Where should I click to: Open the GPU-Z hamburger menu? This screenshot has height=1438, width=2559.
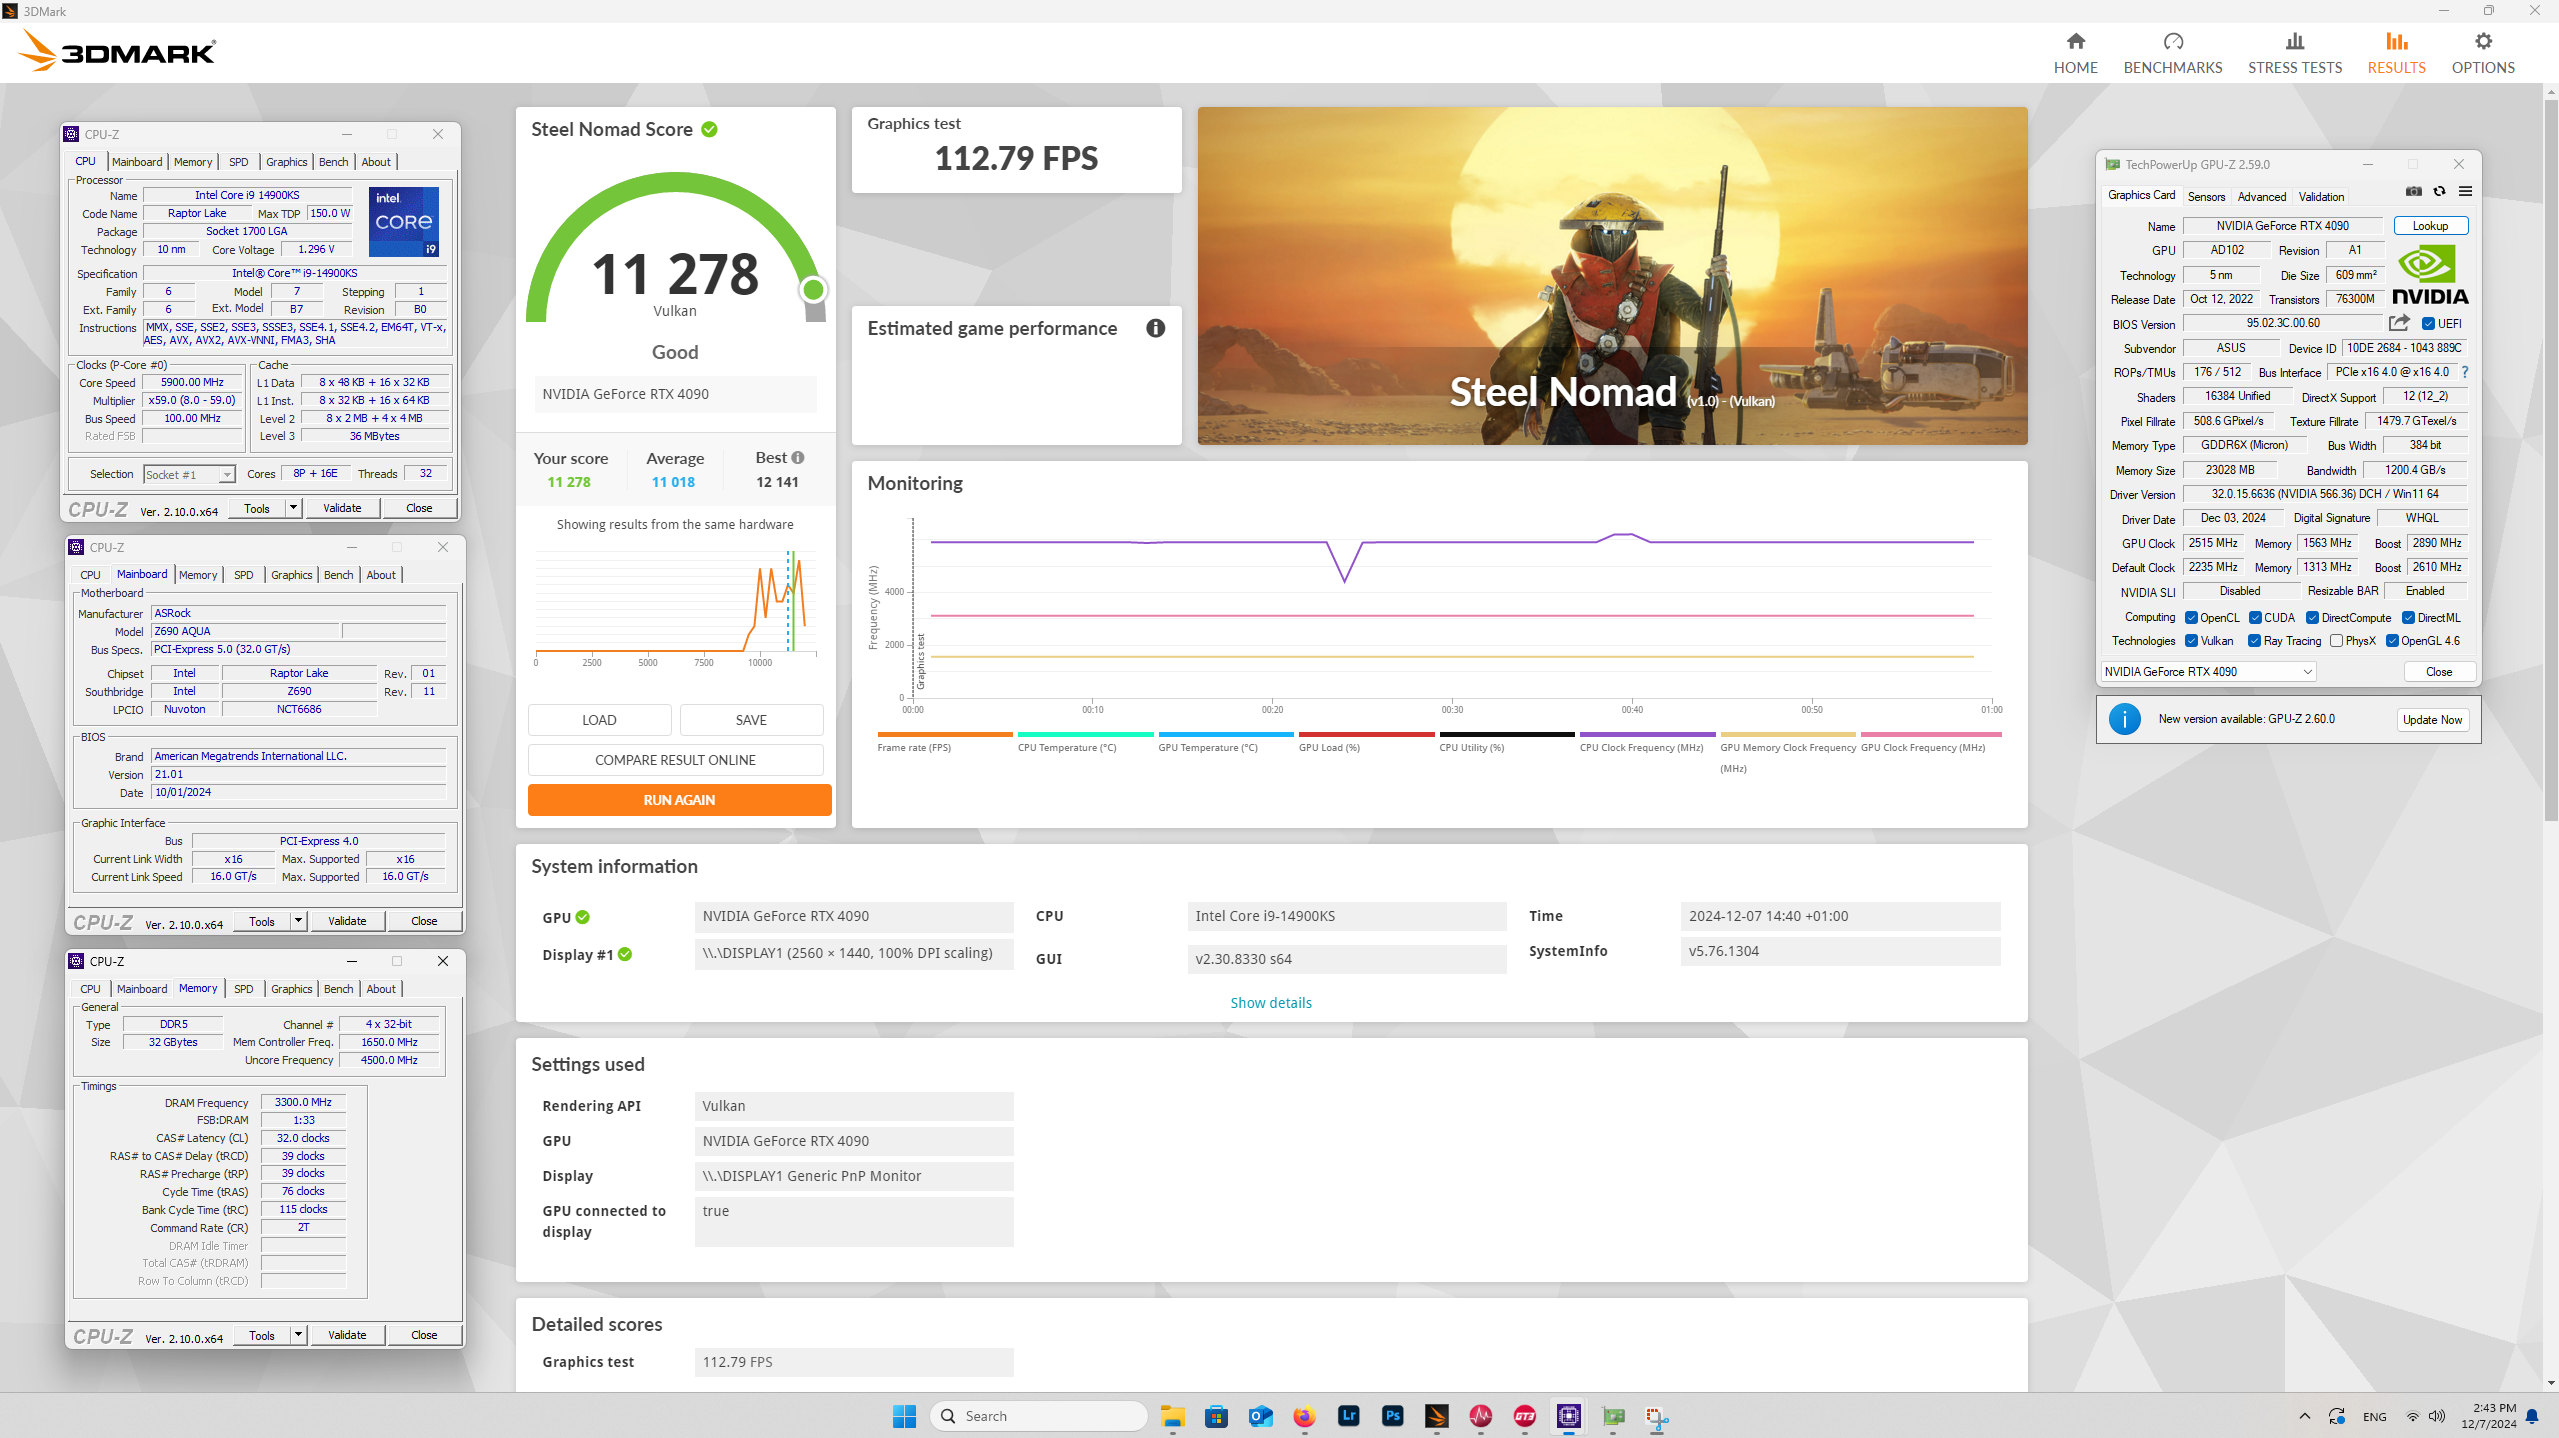pyautogui.click(x=2465, y=191)
